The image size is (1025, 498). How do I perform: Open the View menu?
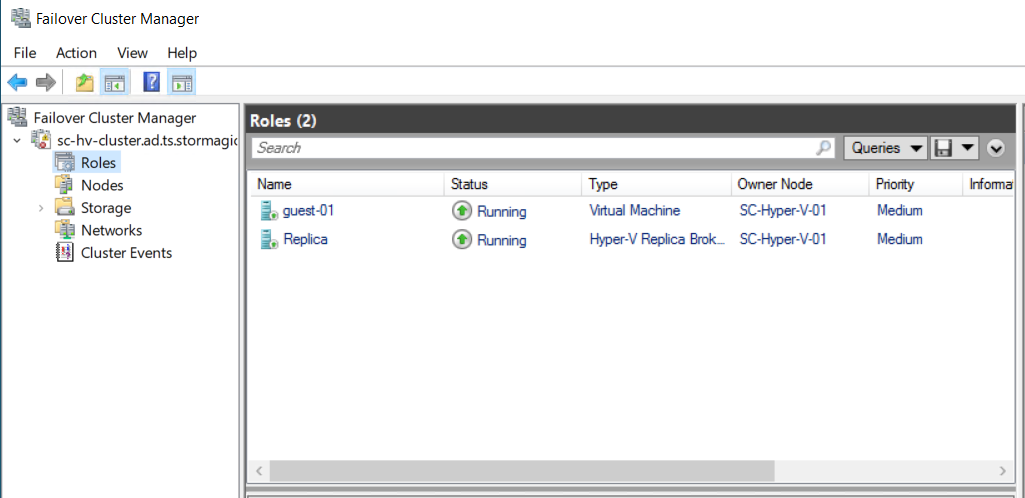[x=133, y=53]
